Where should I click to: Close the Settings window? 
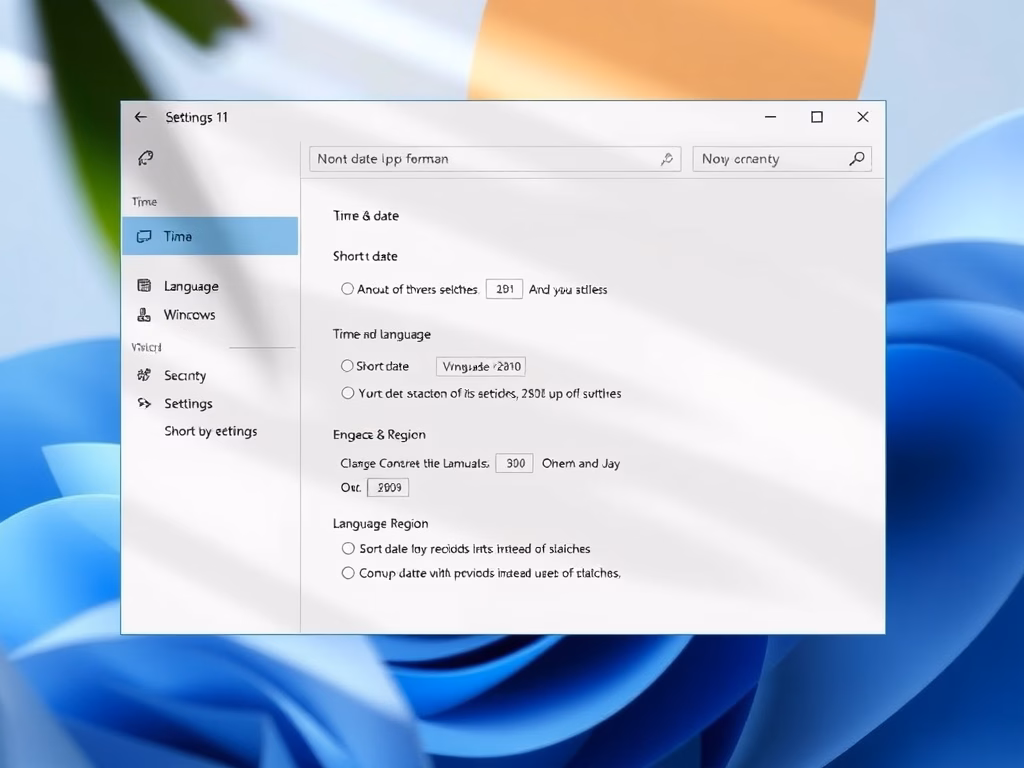coord(863,117)
